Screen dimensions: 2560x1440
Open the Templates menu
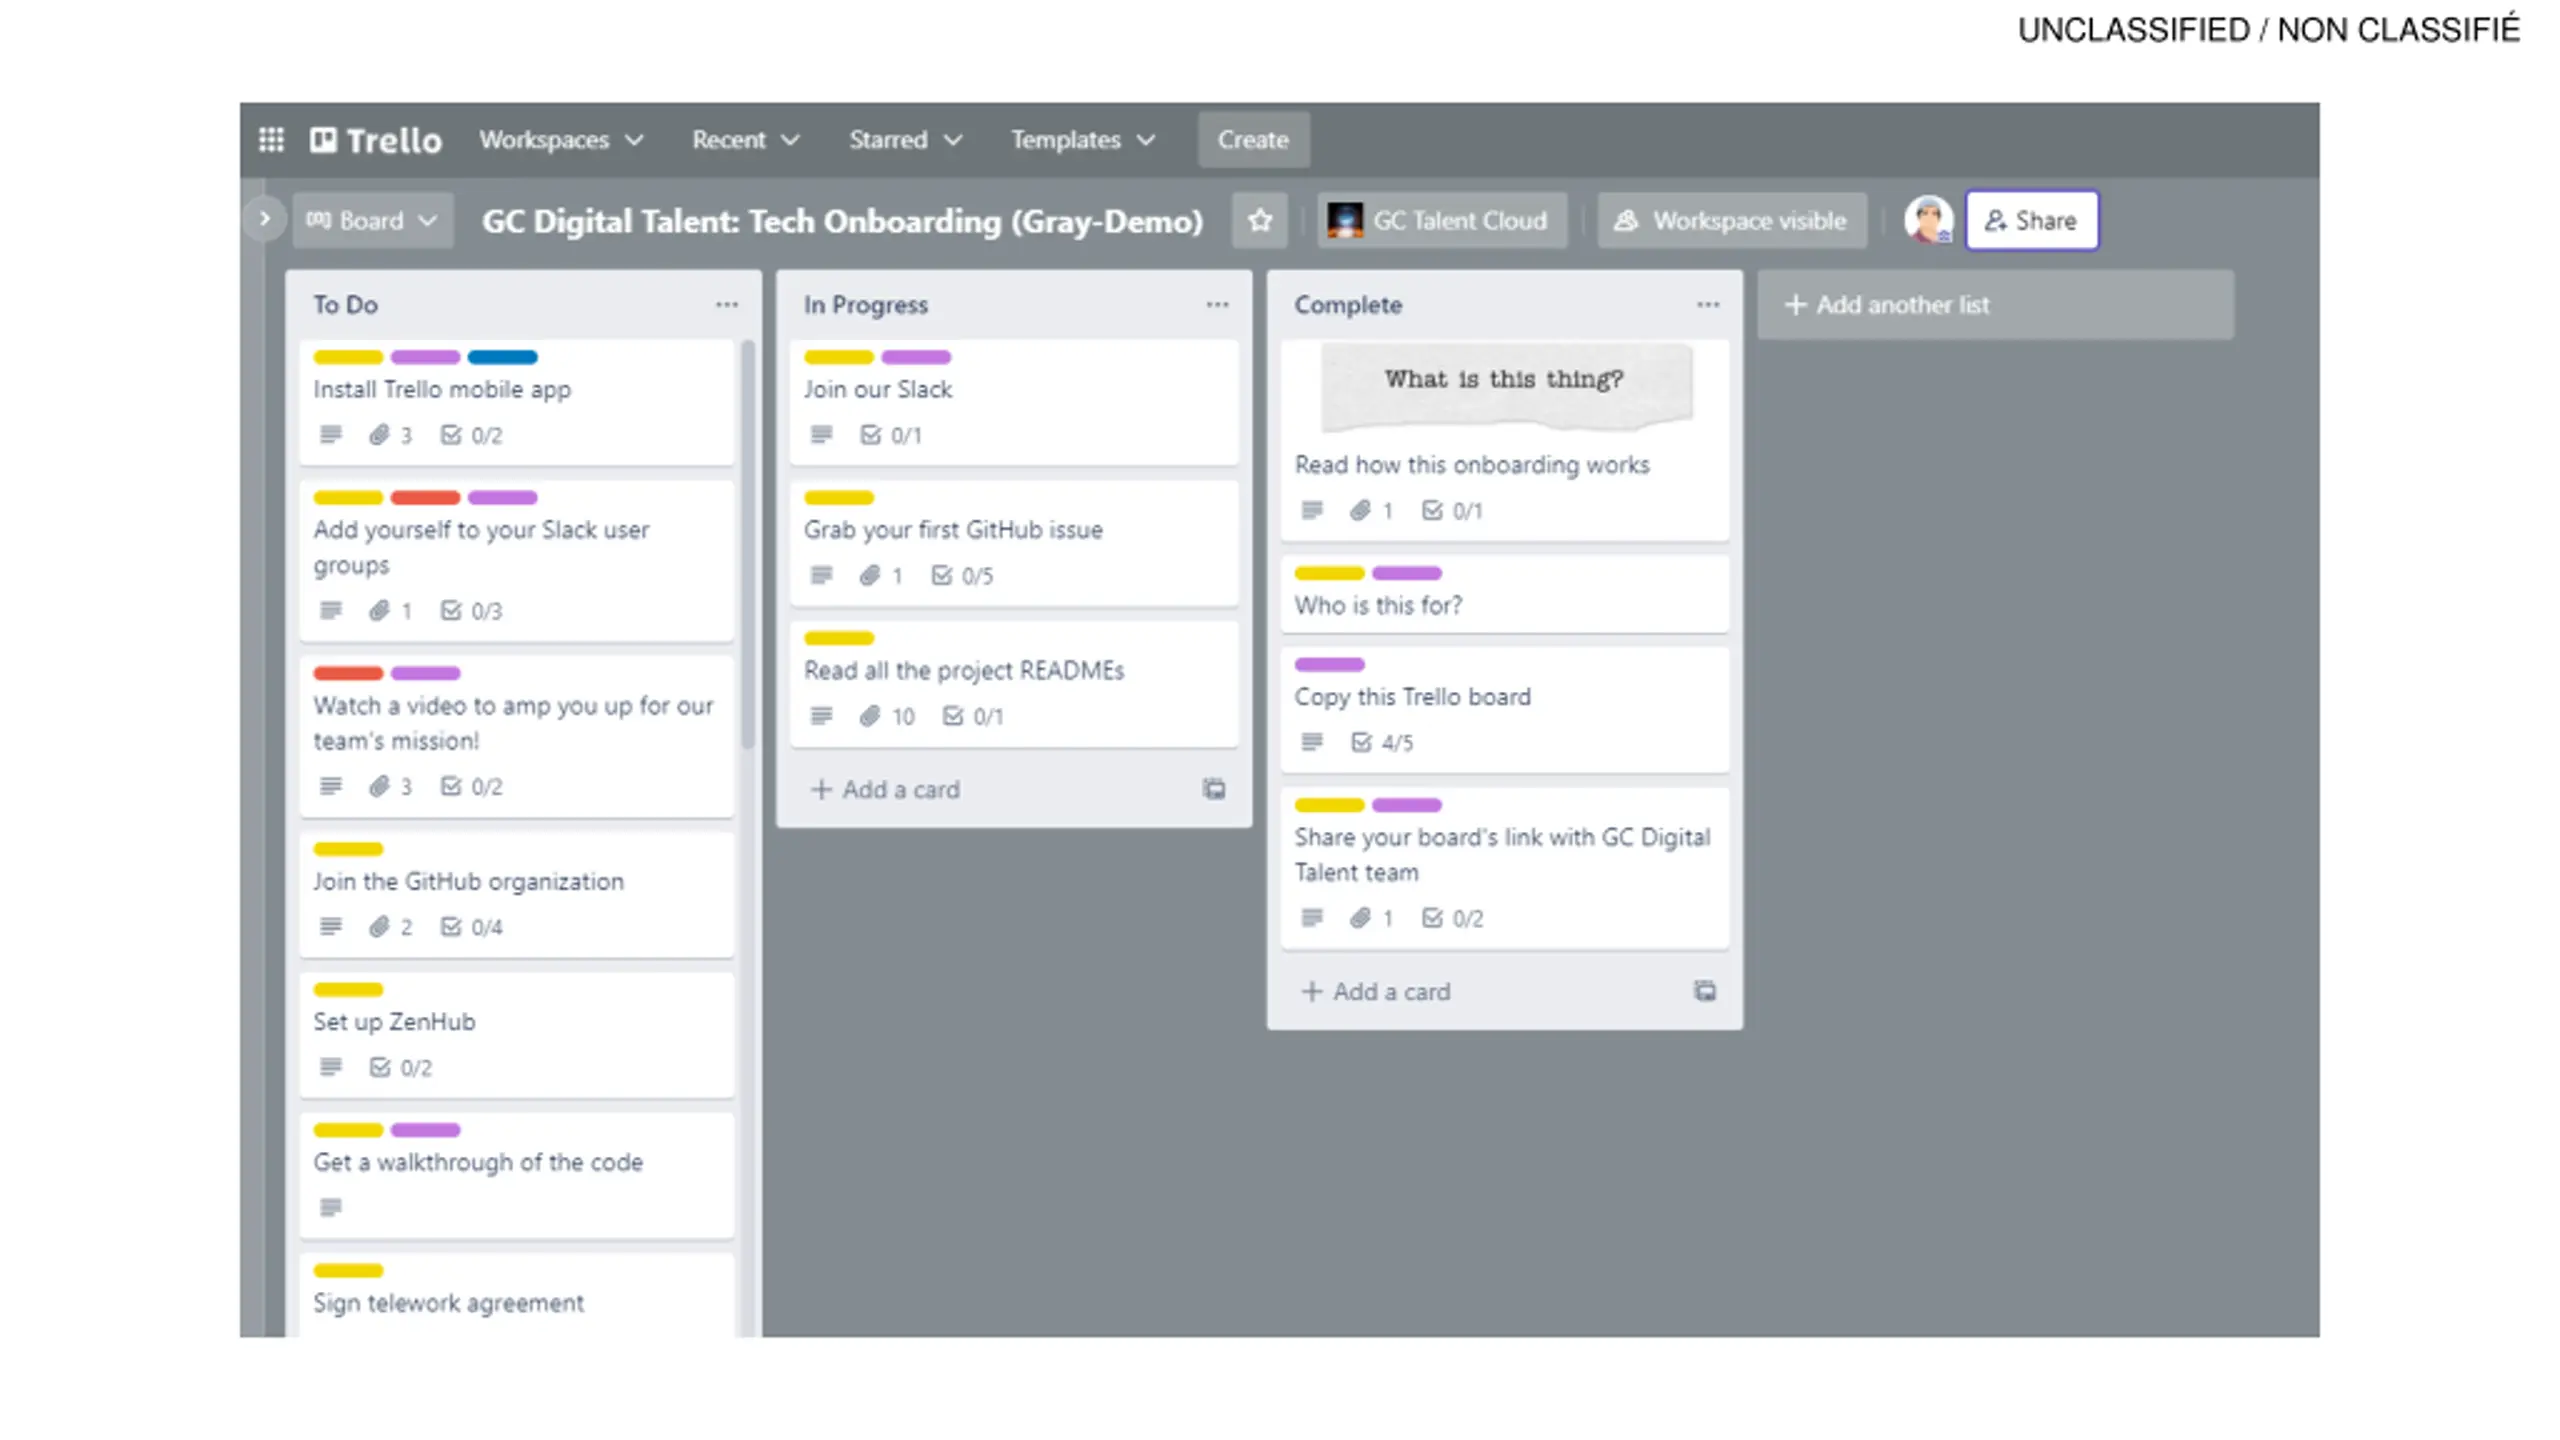(1083, 140)
